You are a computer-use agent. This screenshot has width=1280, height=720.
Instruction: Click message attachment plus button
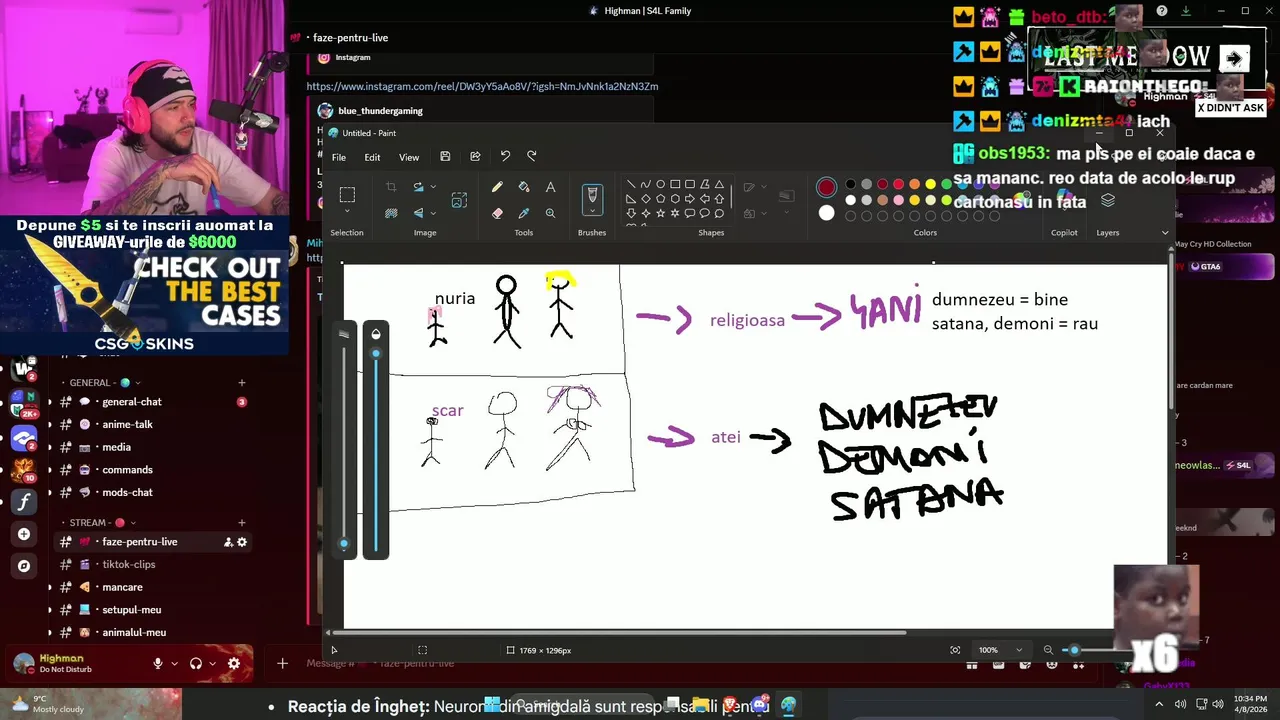282,663
